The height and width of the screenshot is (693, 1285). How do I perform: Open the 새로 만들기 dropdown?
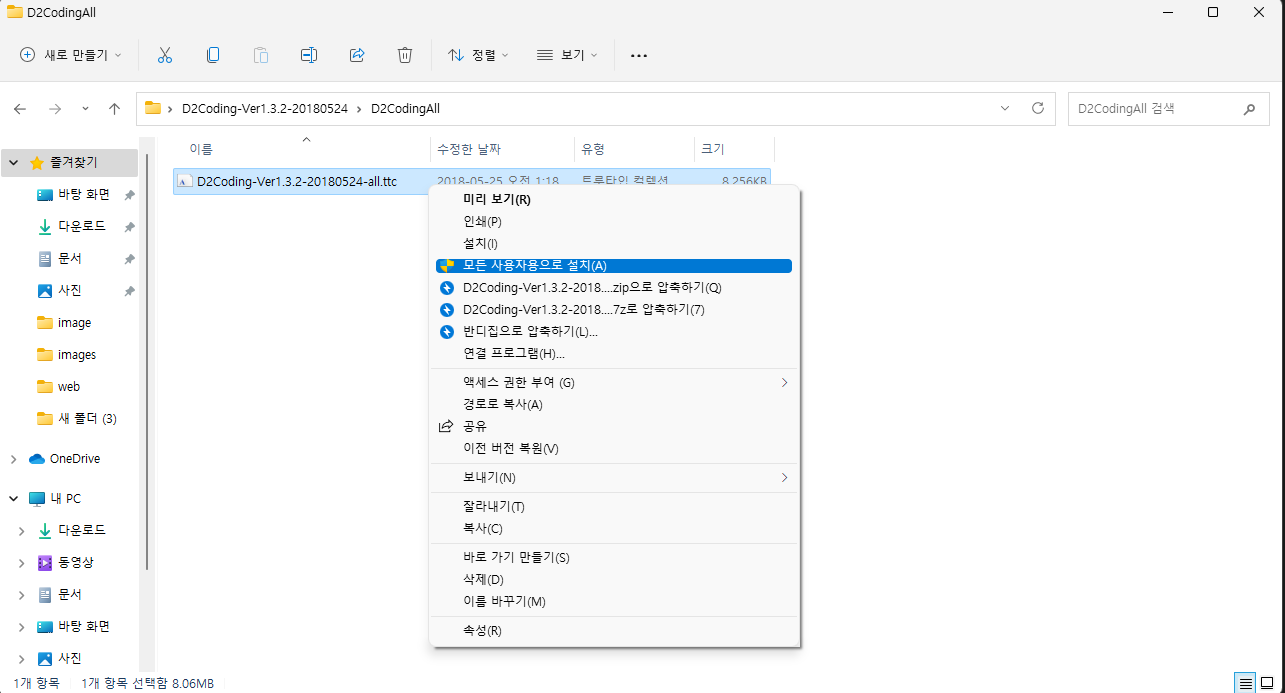[x=71, y=55]
